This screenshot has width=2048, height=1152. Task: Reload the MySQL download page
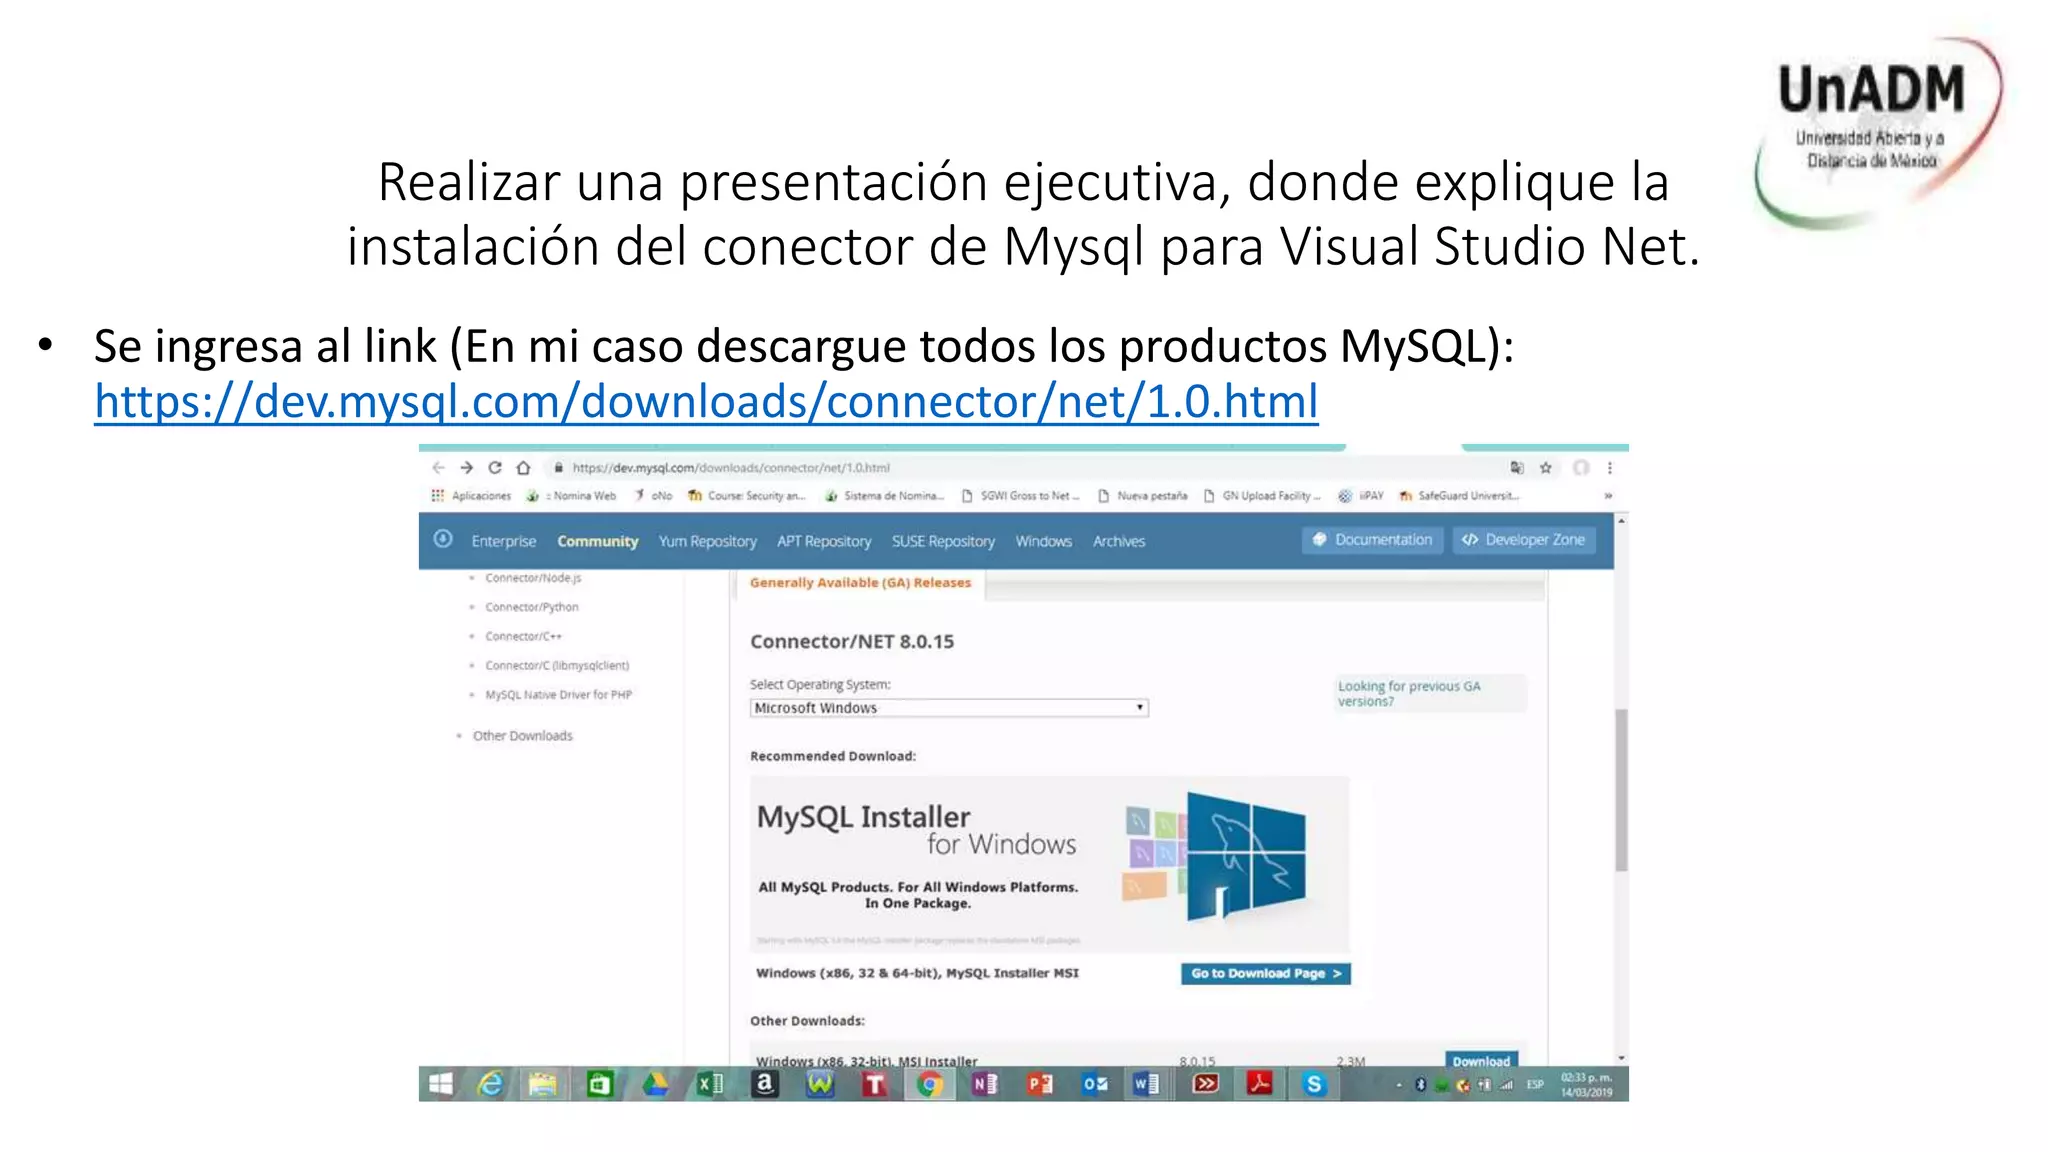[x=495, y=467]
